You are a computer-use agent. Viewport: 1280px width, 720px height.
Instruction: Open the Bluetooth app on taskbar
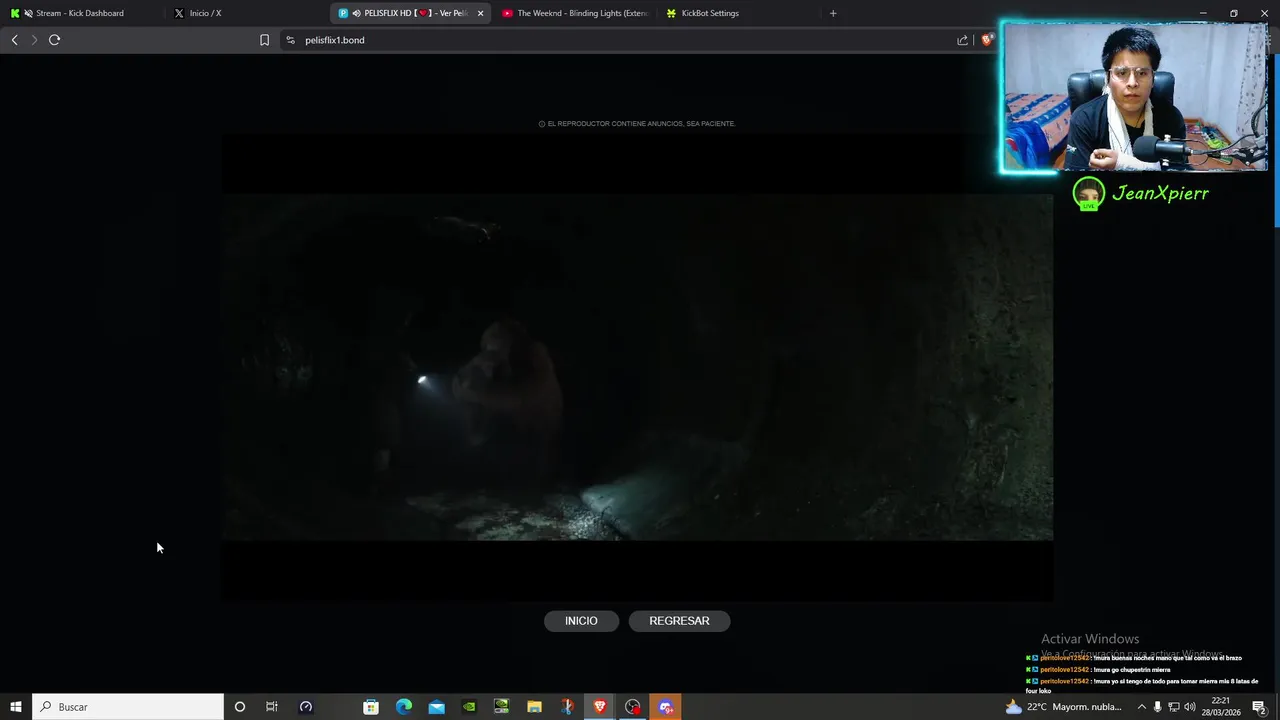[x=567, y=707]
